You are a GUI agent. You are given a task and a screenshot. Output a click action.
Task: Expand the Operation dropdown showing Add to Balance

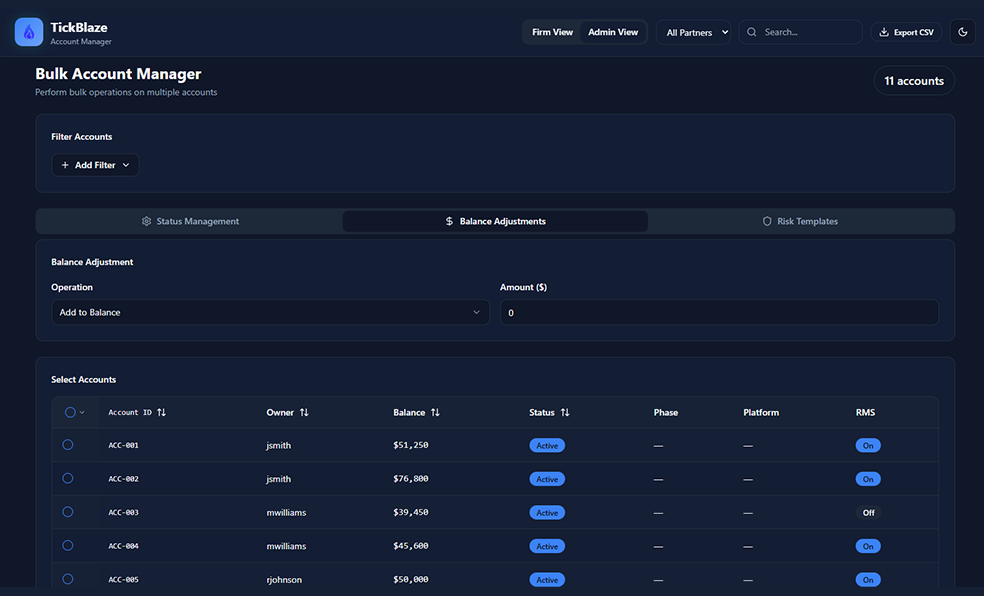point(270,312)
